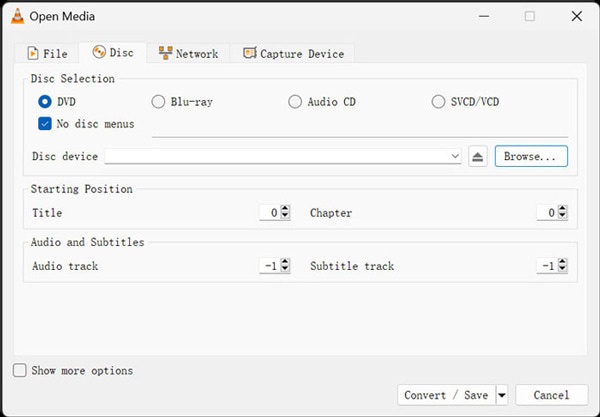
Task: Minimize the Open Media window
Action: [x=484, y=16]
